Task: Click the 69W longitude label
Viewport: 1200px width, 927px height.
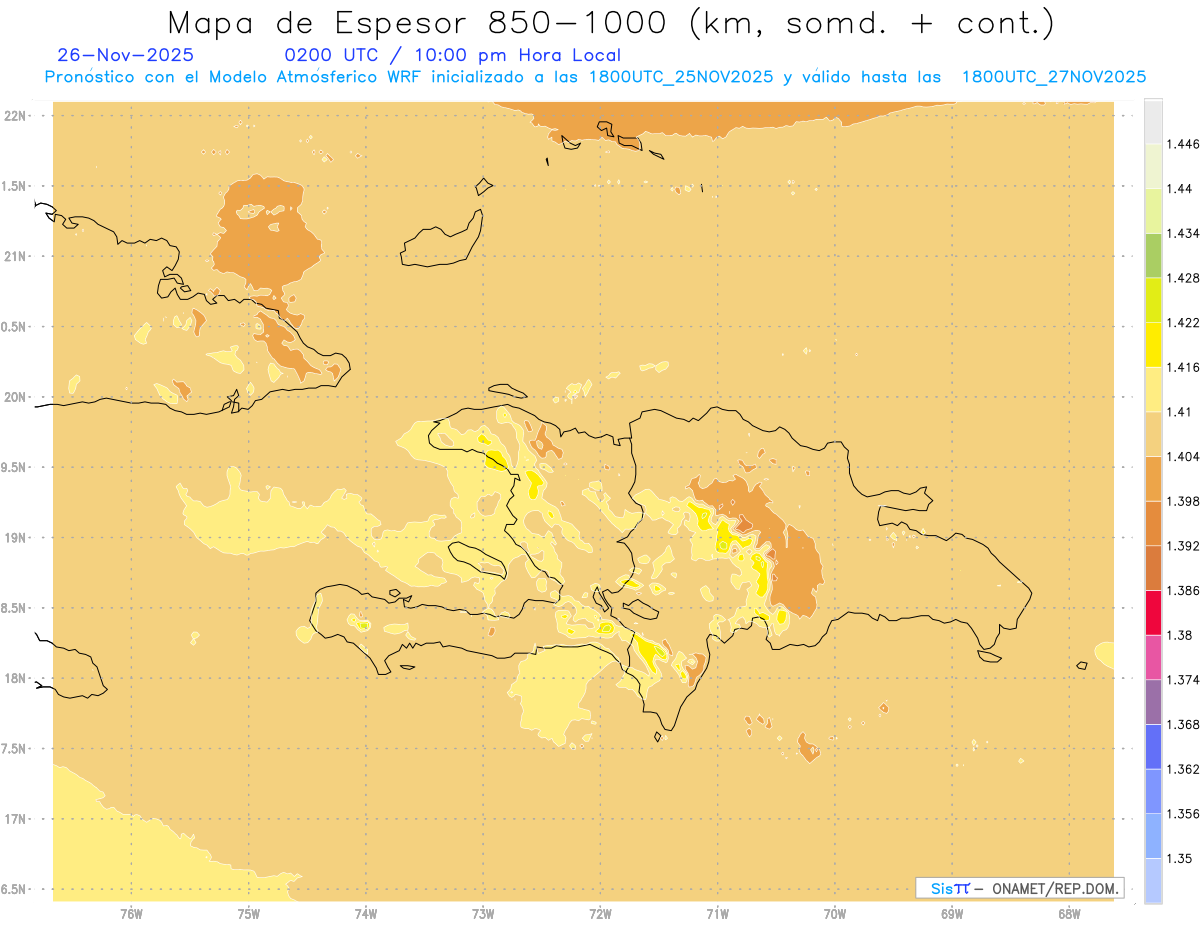Action: click(x=952, y=914)
